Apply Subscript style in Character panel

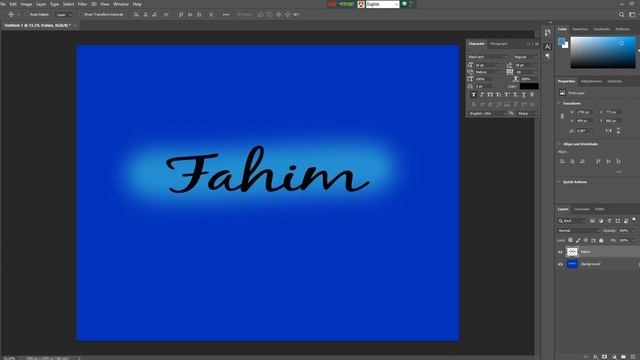[515, 95]
